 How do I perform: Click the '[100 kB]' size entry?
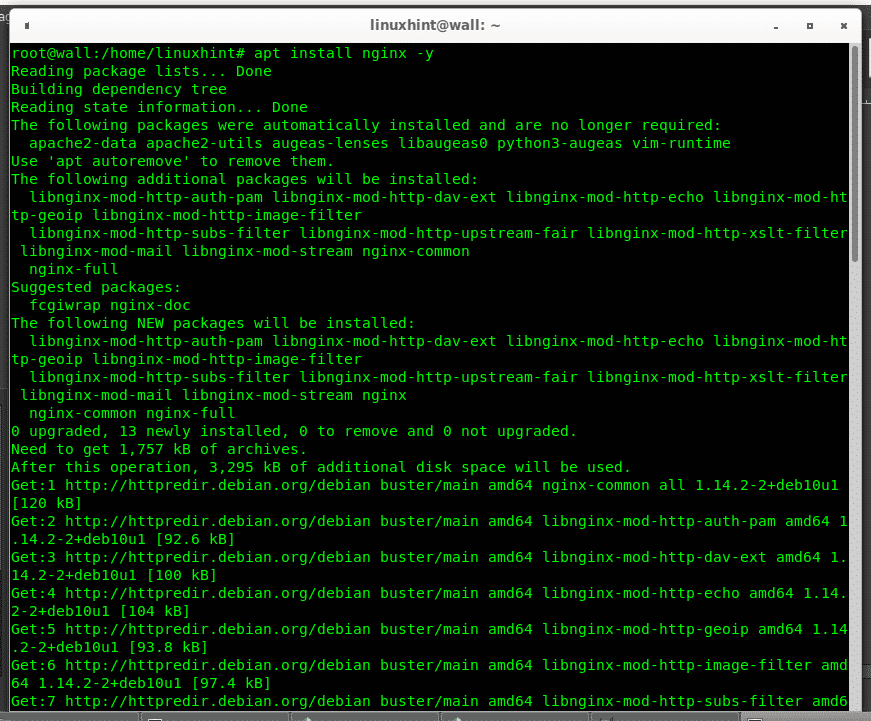coord(182,575)
